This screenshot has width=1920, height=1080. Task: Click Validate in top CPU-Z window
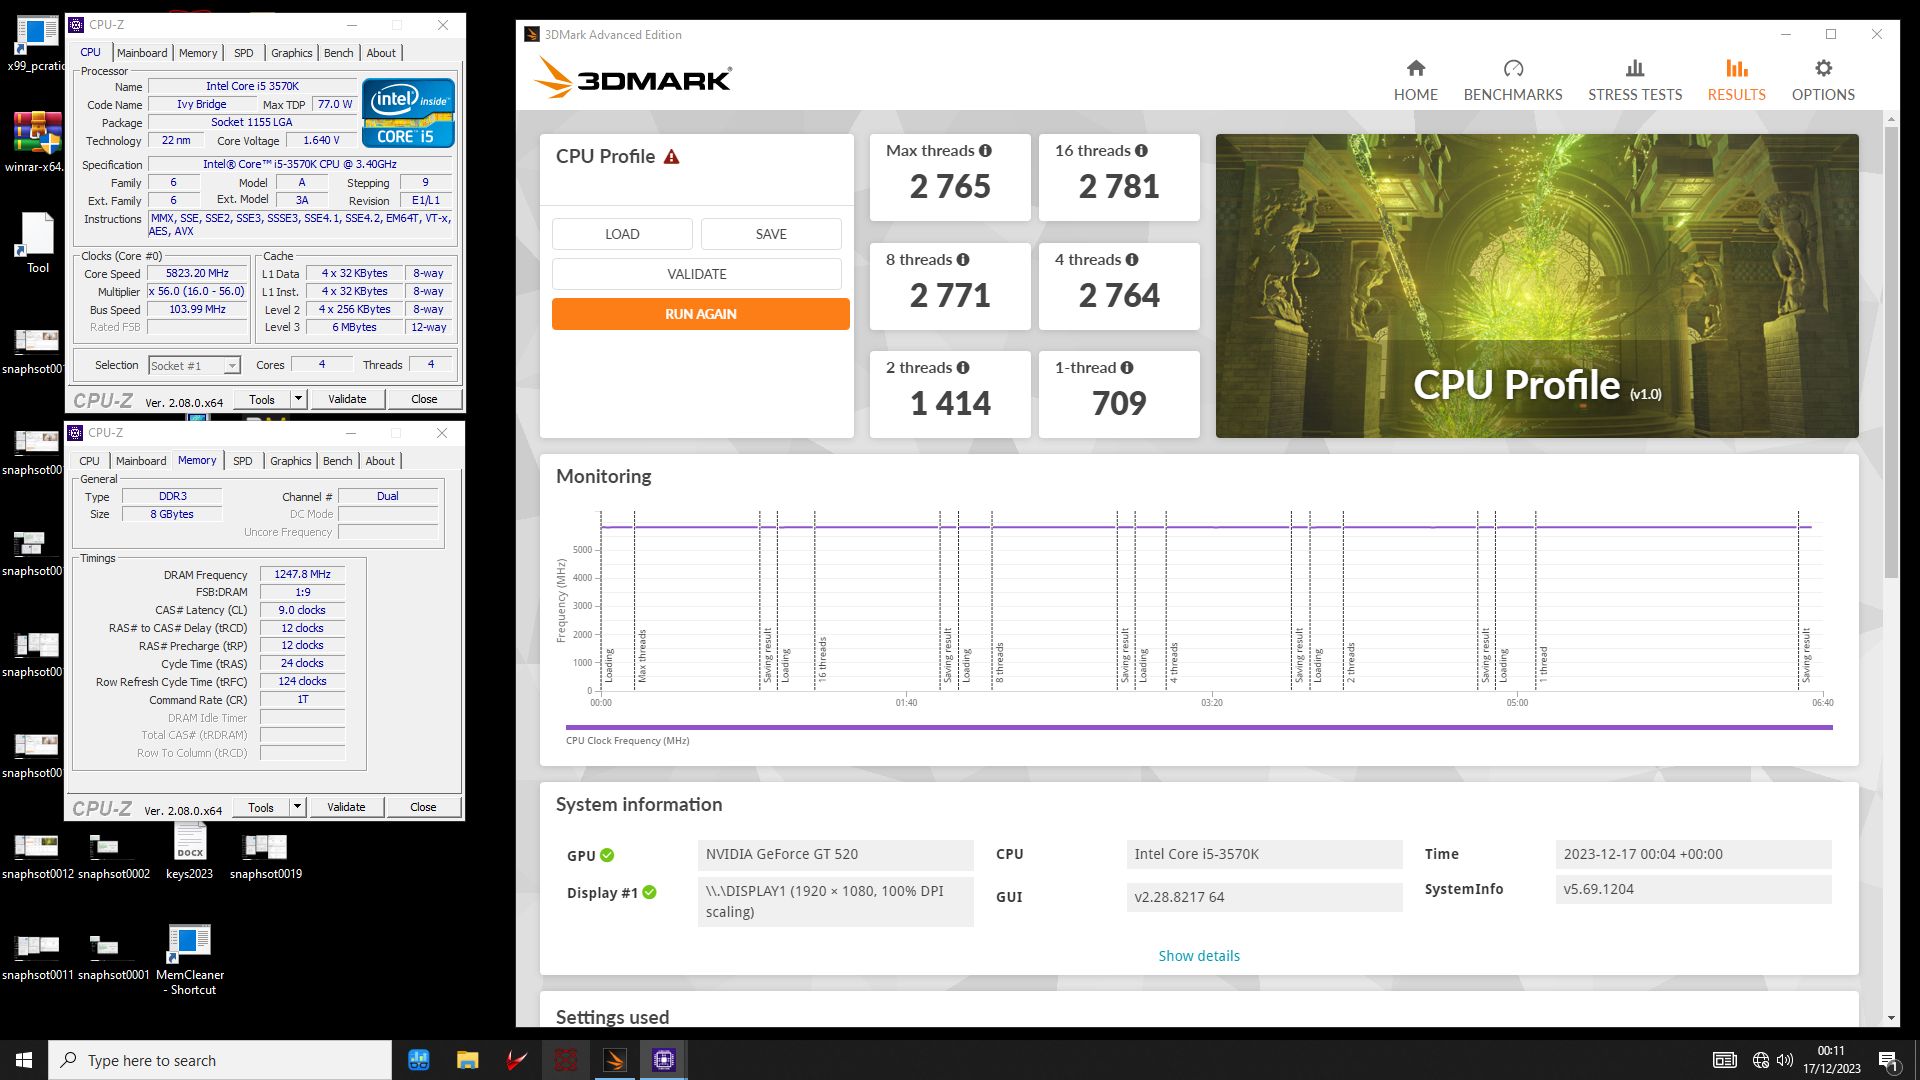pos(347,399)
